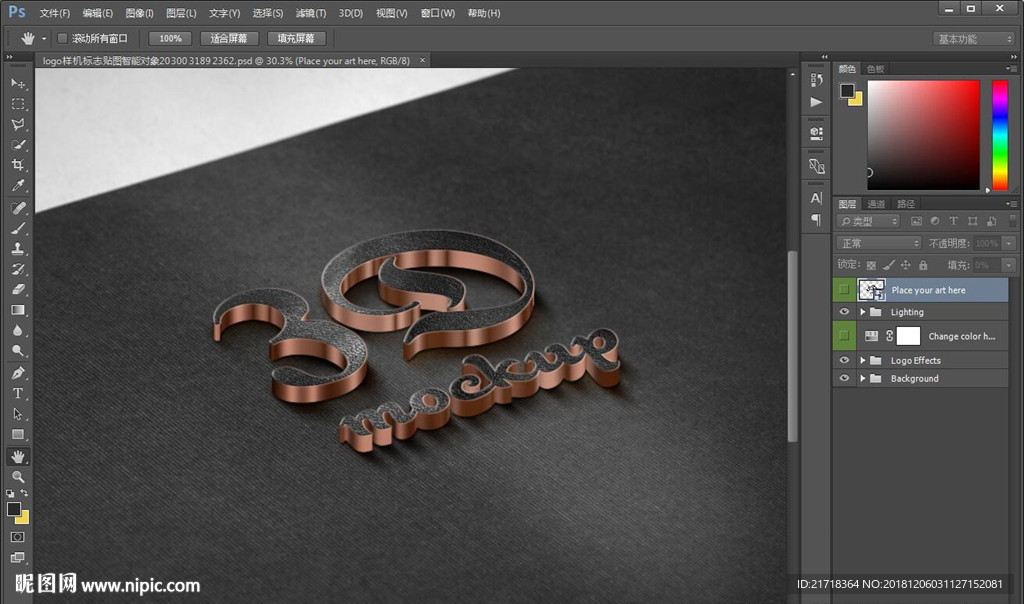Open the 滤镜(T) menu
The height and width of the screenshot is (604, 1024).
(x=311, y=13)
